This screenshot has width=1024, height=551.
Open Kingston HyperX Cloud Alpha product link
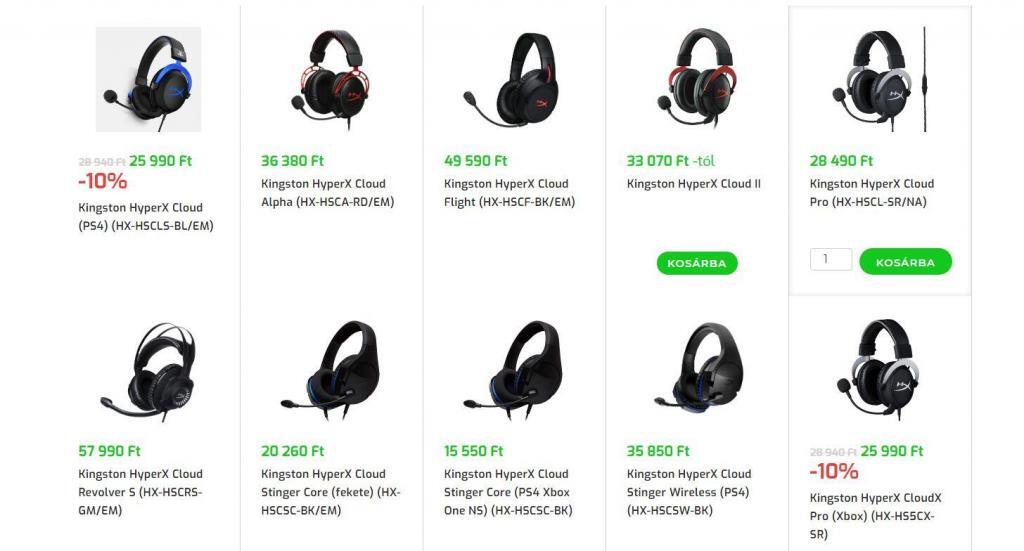(327, 193)
